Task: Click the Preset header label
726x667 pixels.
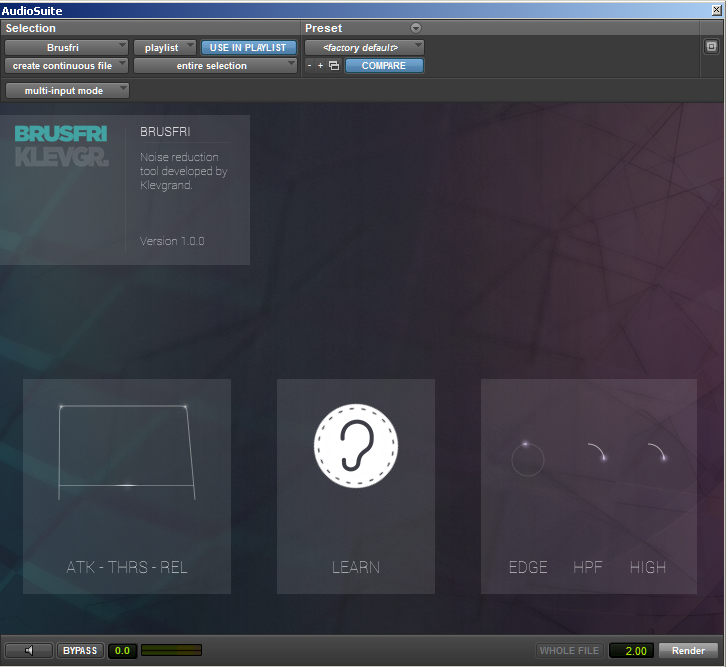Action: [x=323, y=28]
